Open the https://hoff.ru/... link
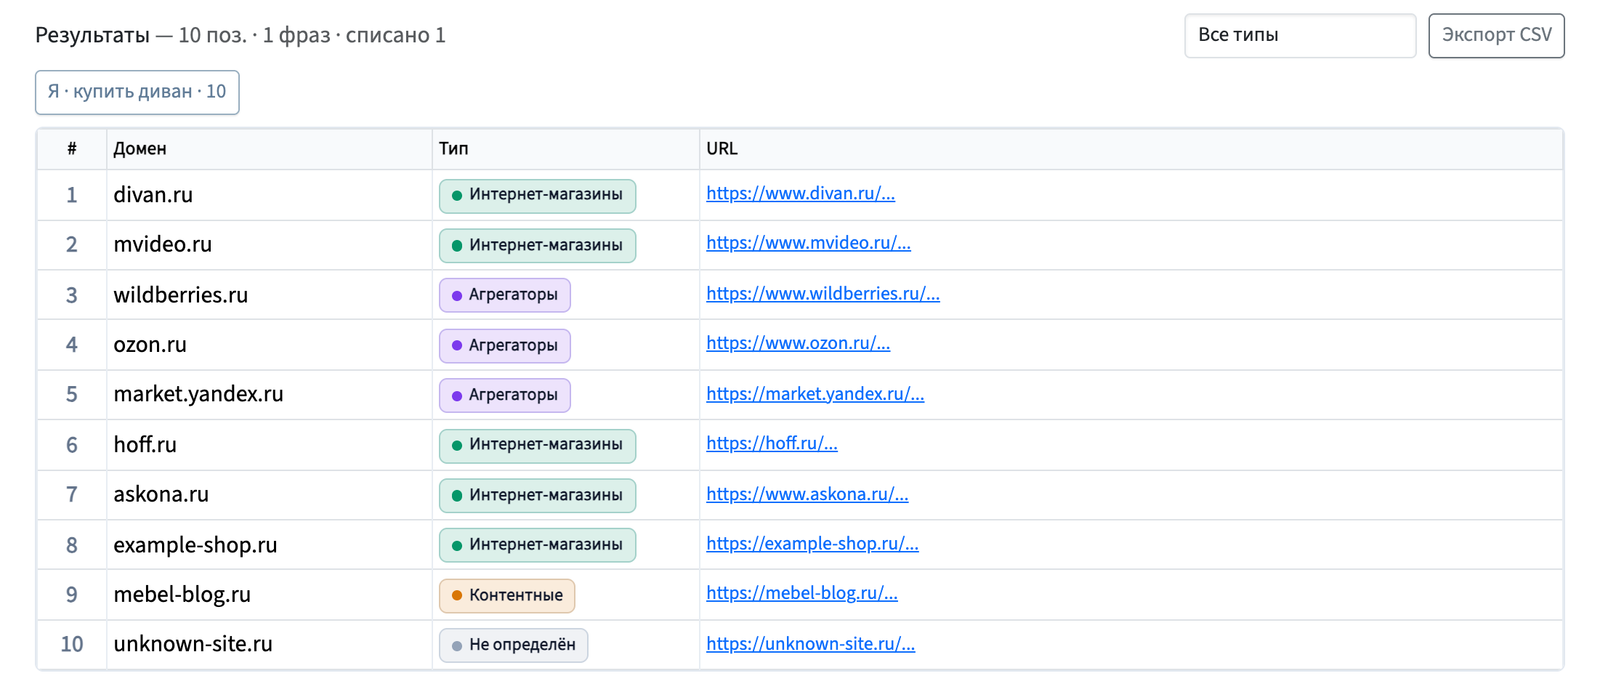This screenshot has height=682, width=1600. (772, 443)
